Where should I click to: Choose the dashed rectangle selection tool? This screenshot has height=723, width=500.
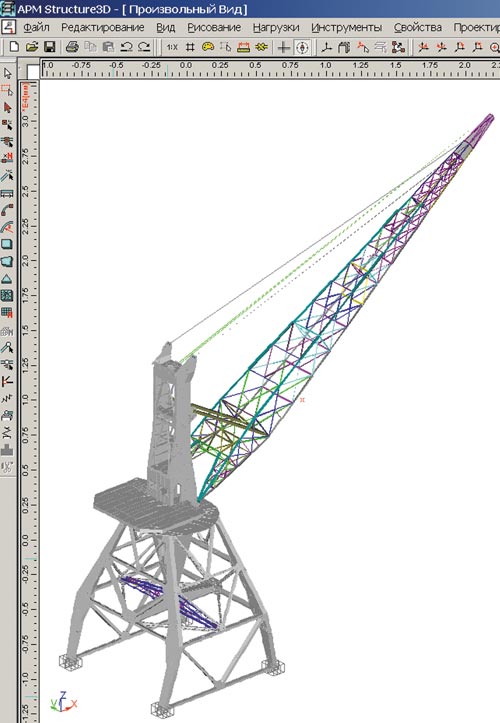tap(7, 90)
